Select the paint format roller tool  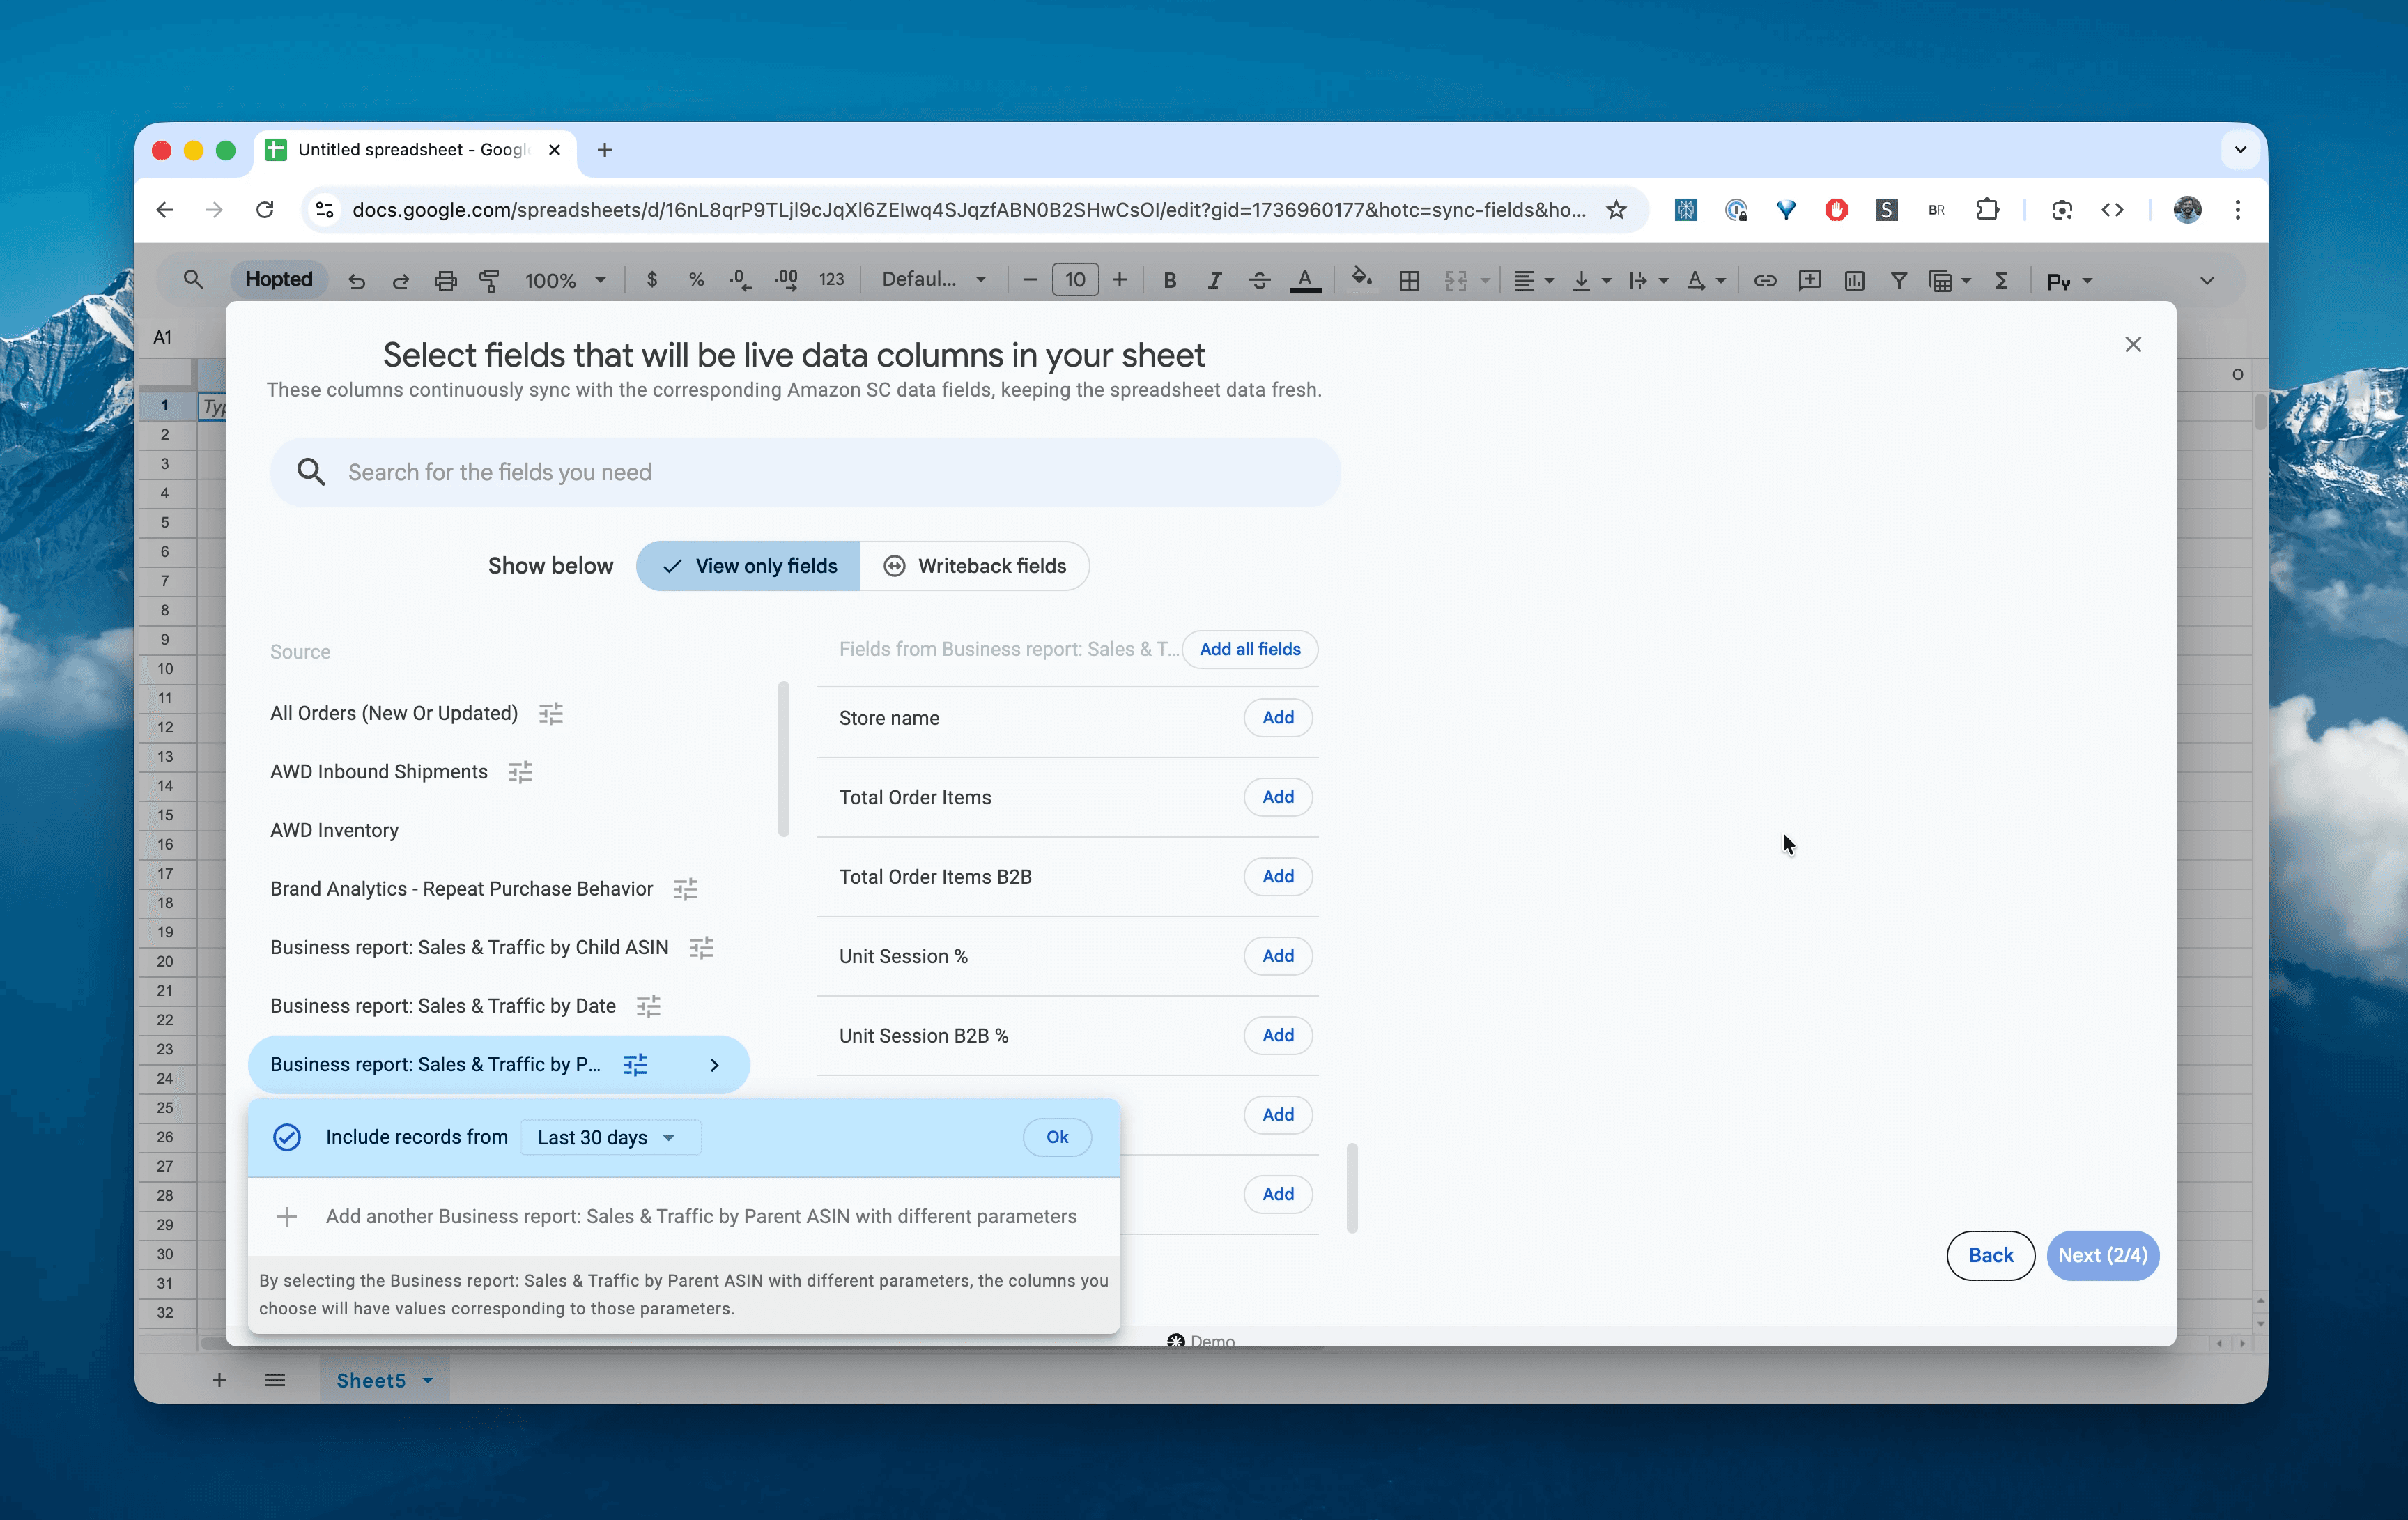click(x=489, y=281)
